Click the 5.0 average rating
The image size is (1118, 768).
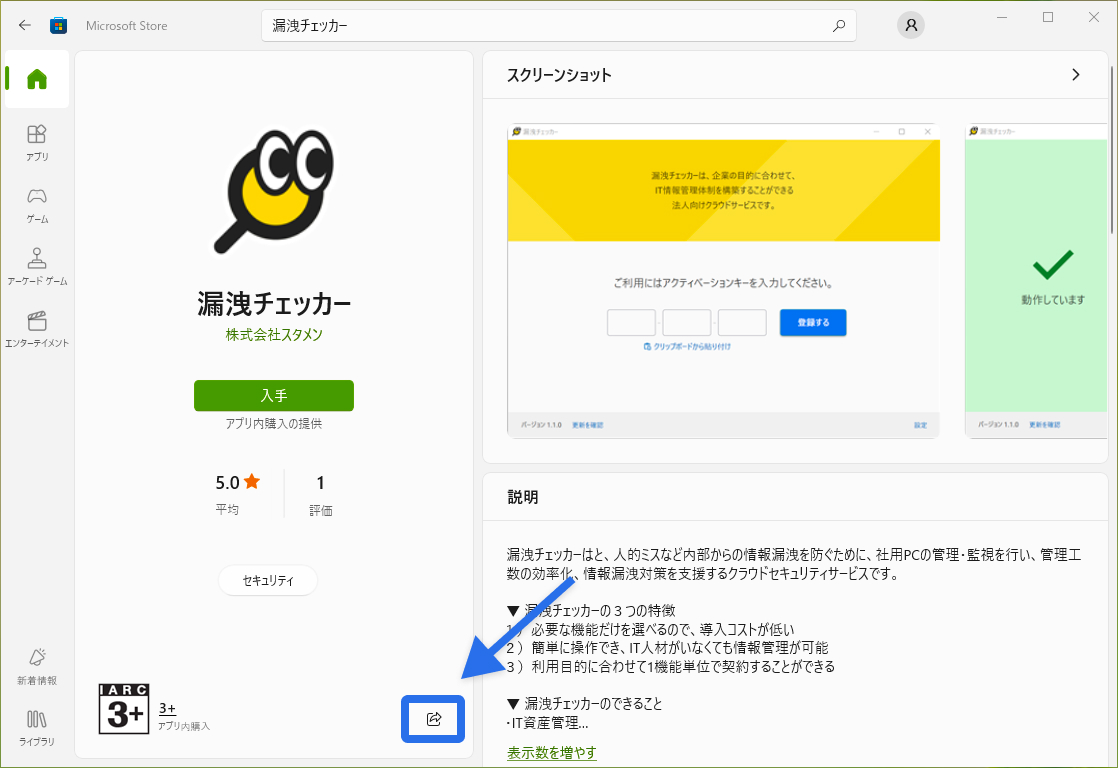point(237,493)
